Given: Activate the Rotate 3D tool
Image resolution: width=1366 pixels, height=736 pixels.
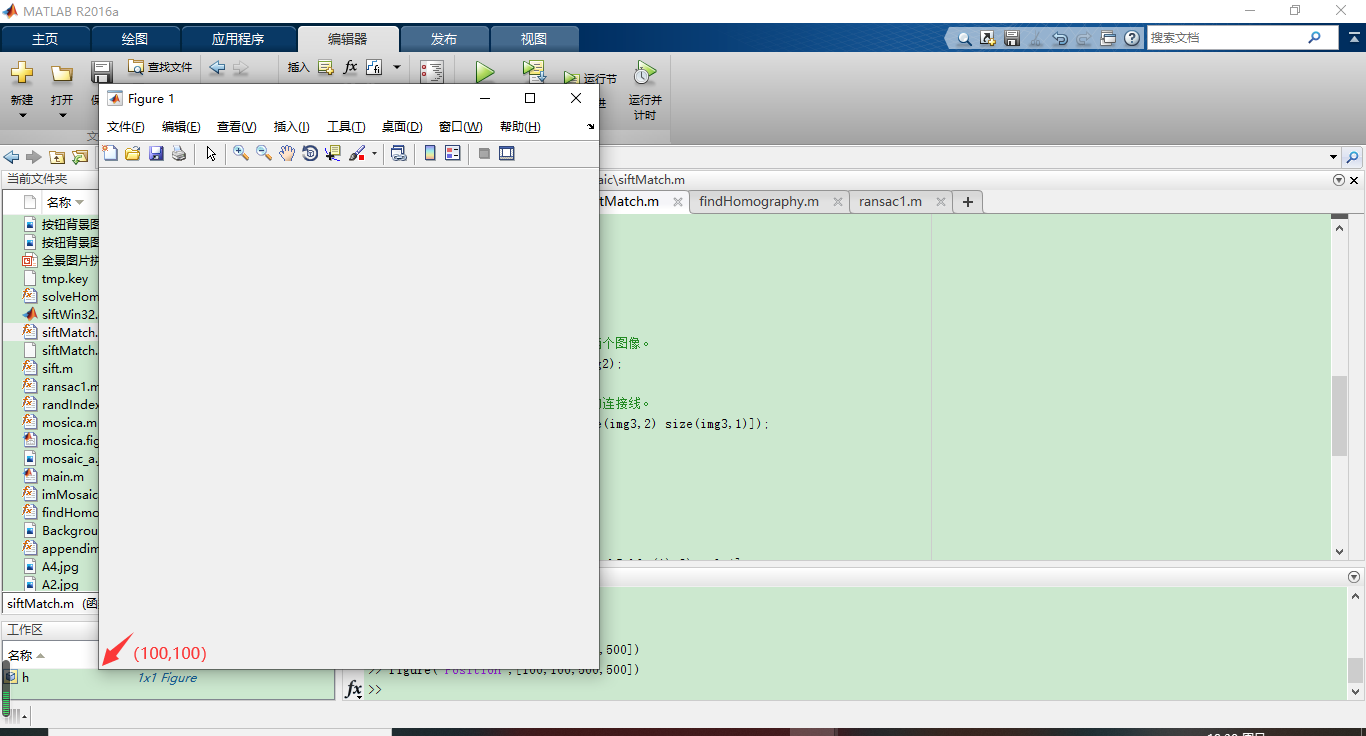Looking at the screenshot, I should click(x=310, y=153).
